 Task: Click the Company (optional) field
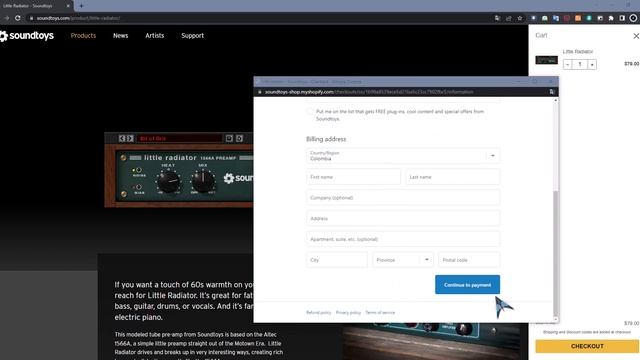403,198
